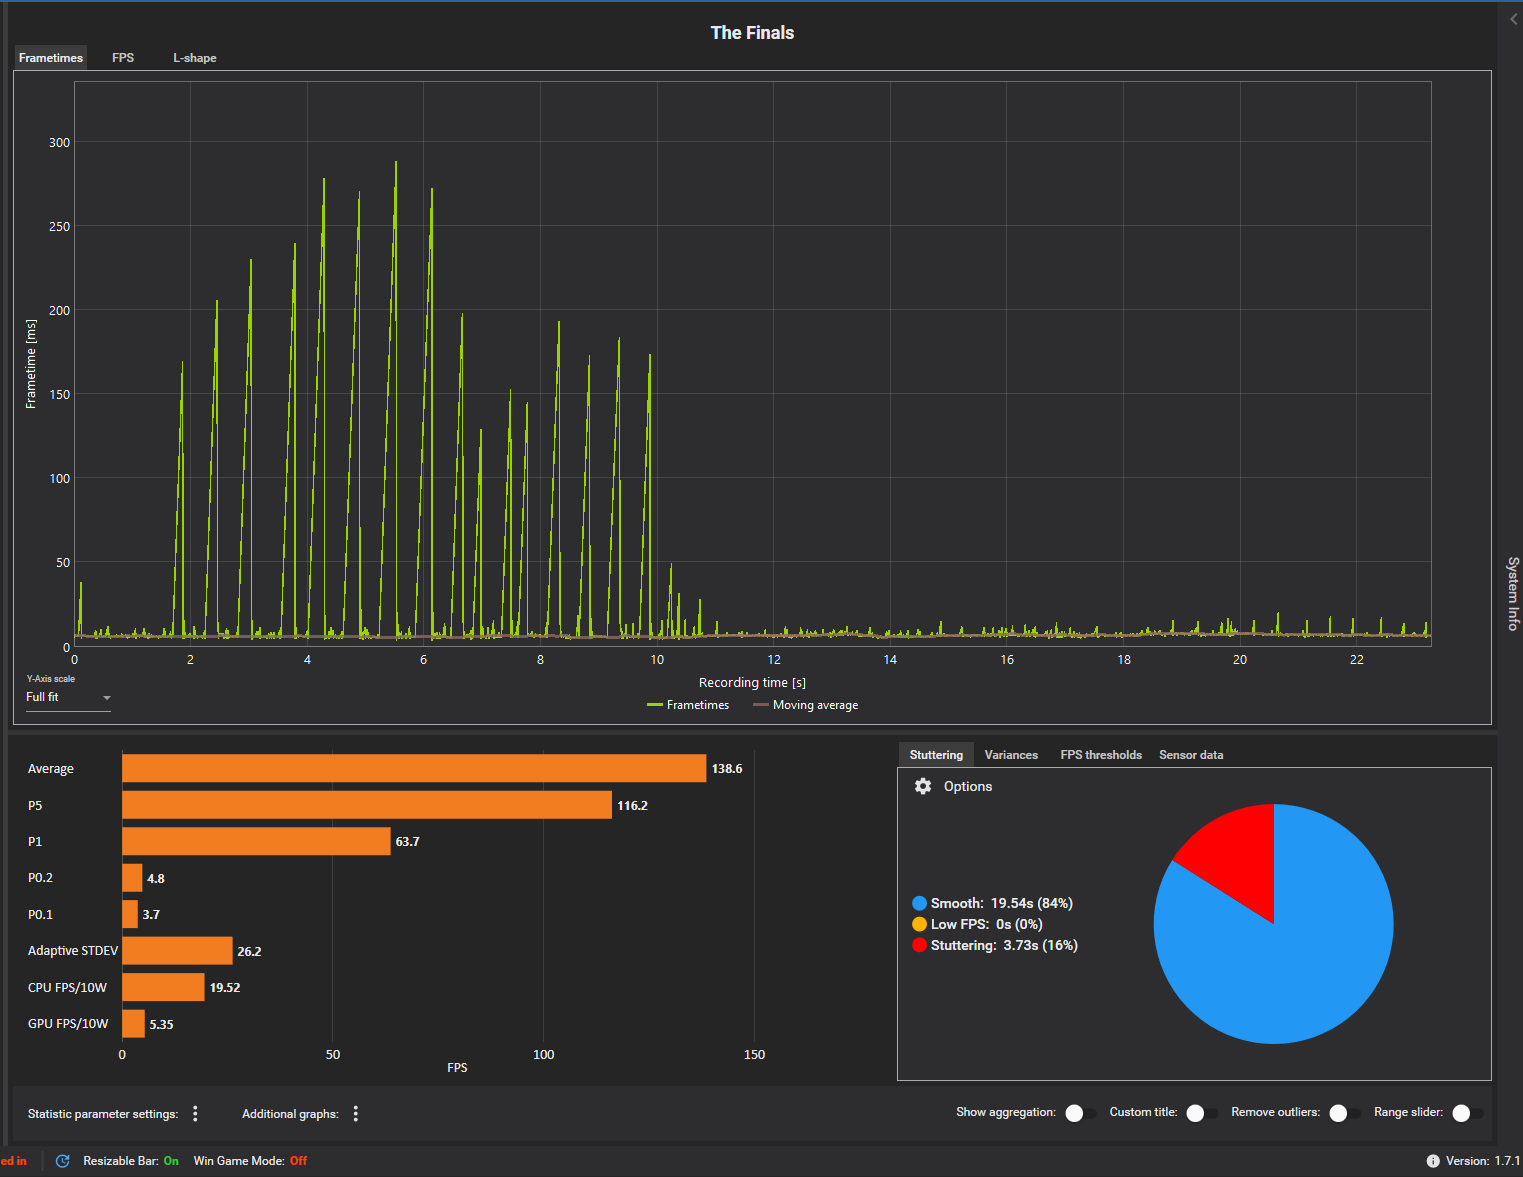1523x1177 pixels.
Task: Open the Y-Axis scale Full fit dropdown
Action: point(68,697)
